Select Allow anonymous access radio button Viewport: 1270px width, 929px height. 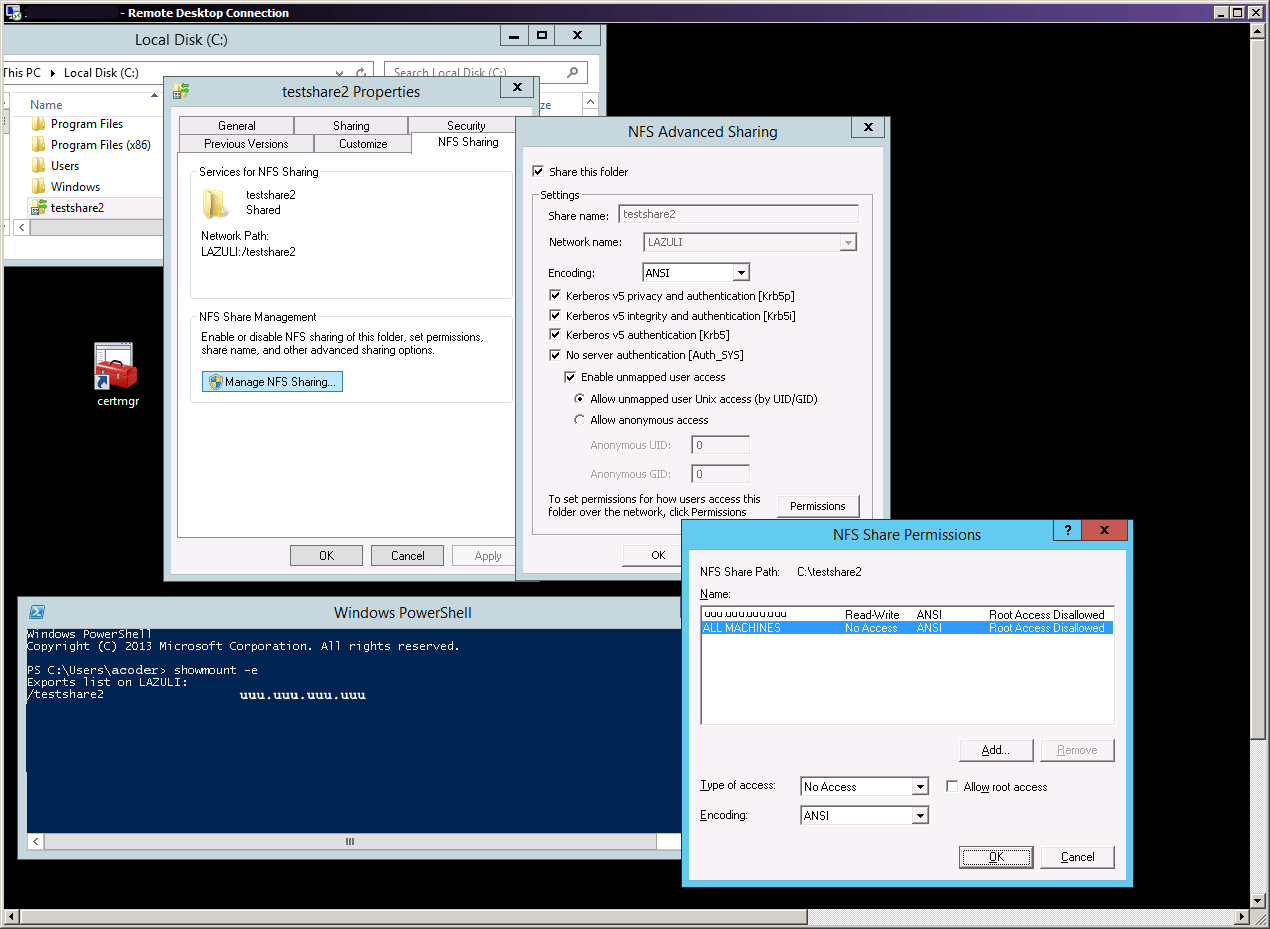(579, 420)
